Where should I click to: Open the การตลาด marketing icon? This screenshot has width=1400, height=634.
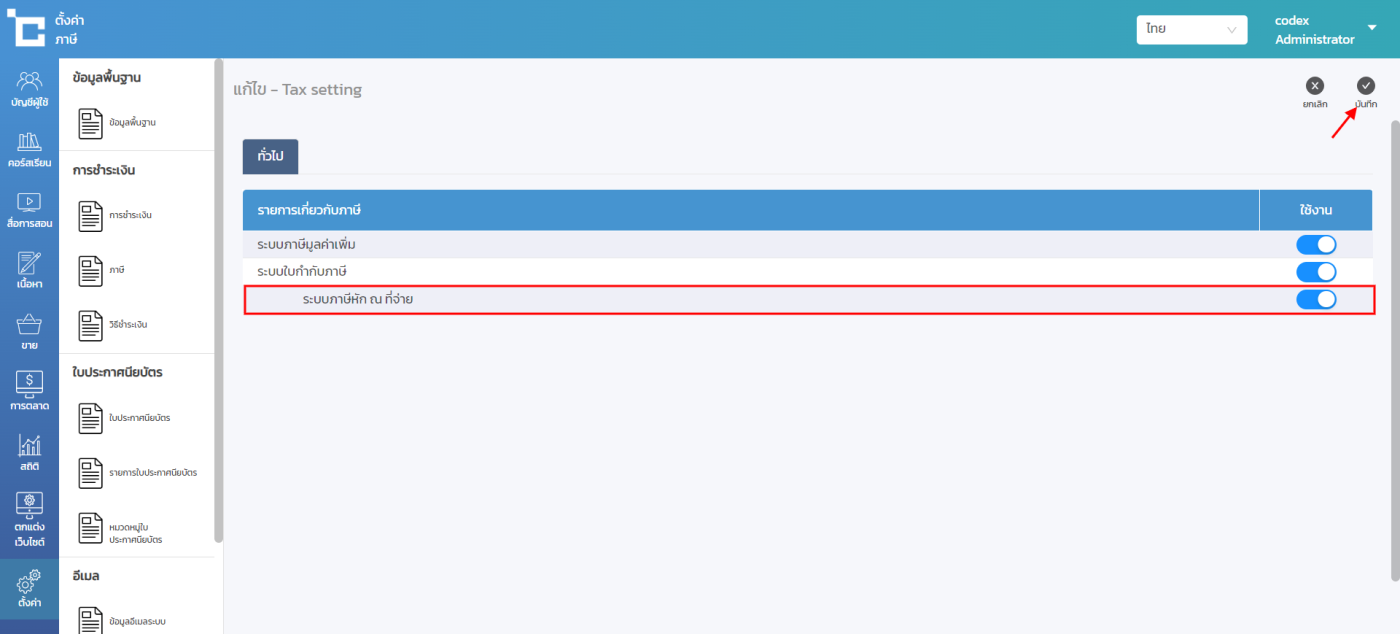(29, 392)
